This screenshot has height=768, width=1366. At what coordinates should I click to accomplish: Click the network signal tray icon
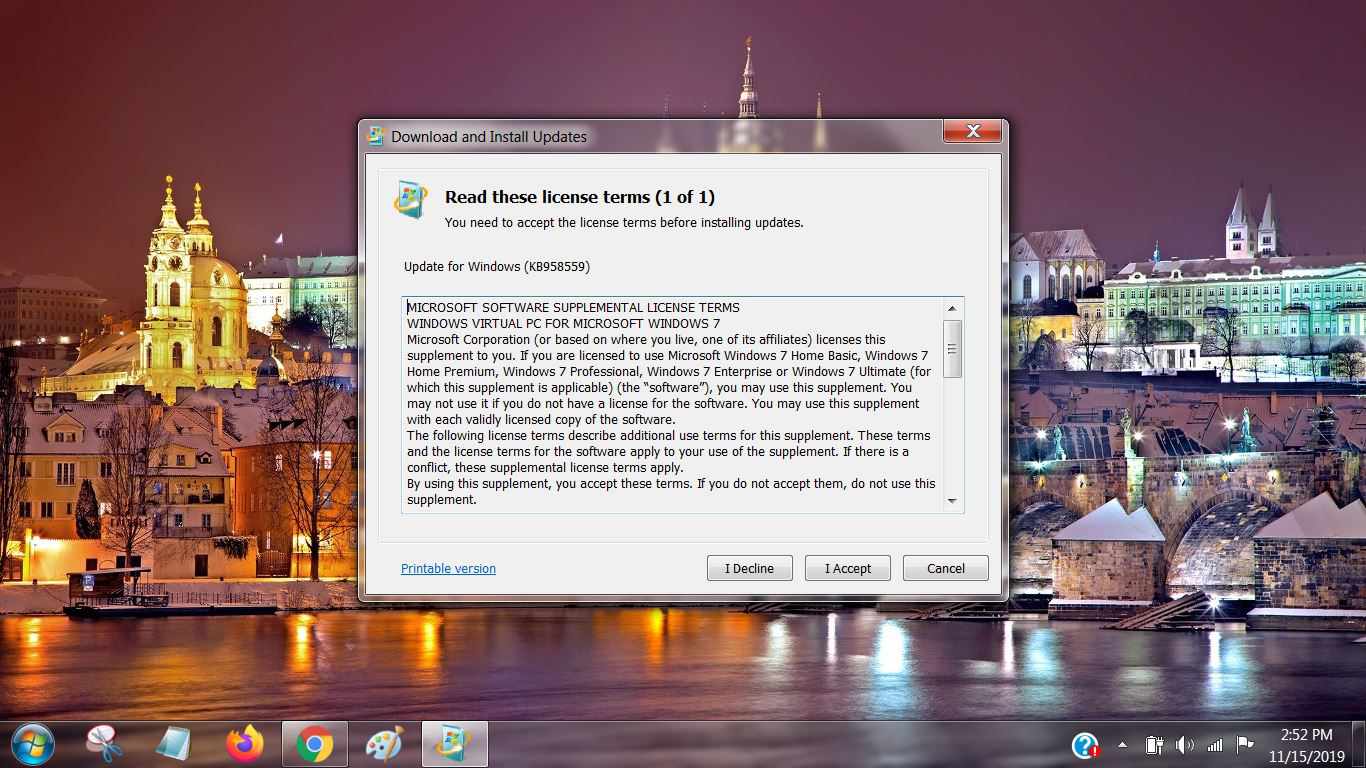[x=1215, y=745]
